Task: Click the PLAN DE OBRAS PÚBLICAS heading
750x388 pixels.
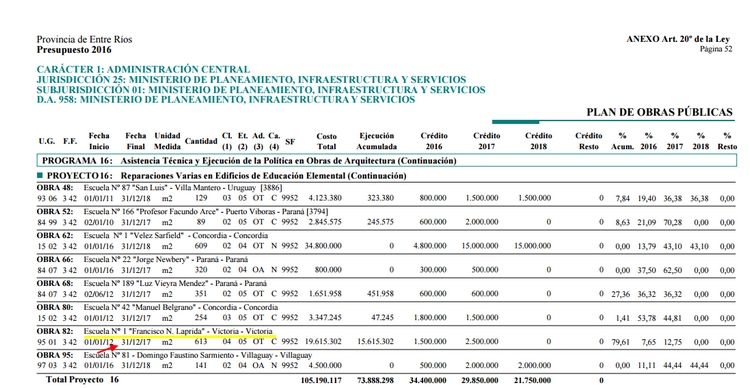Action: pyautogui.click(x=659, y=112)
